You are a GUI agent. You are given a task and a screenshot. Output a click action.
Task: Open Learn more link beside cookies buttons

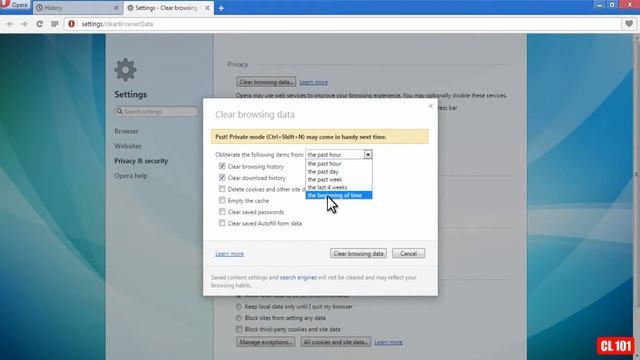388,342
